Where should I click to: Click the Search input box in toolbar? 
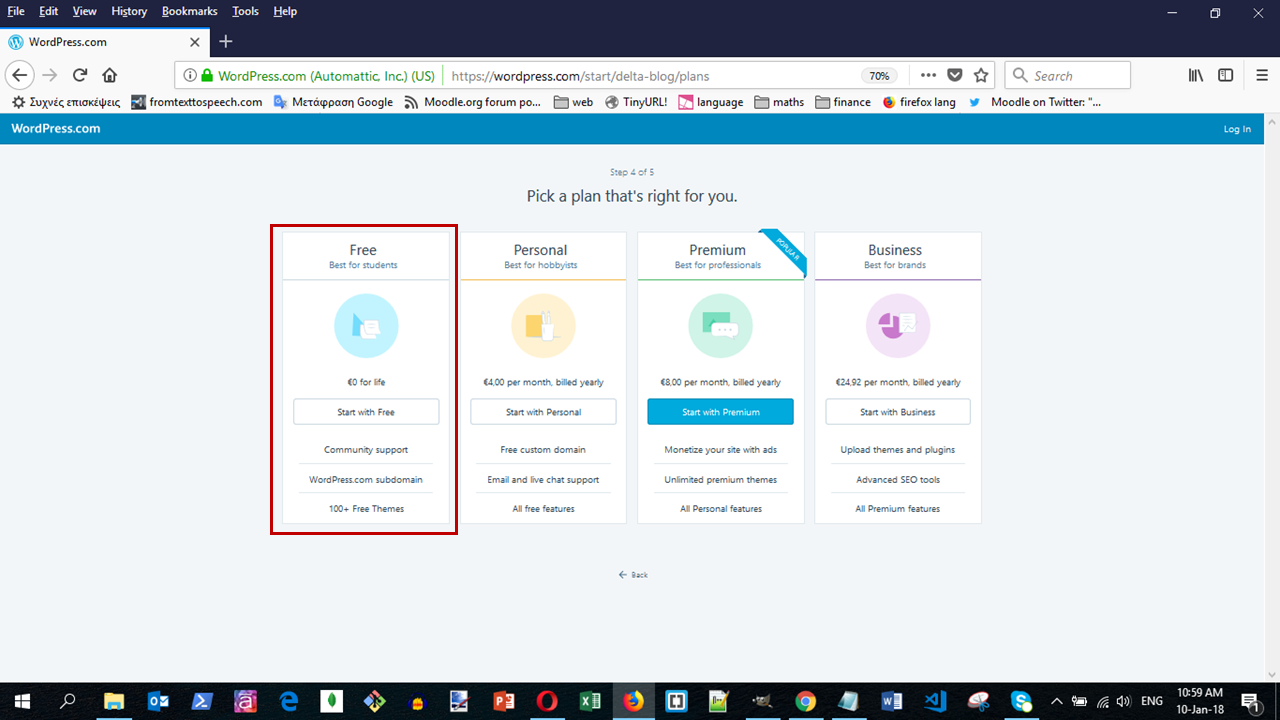pyautogui.click(x=1067, y=75)
